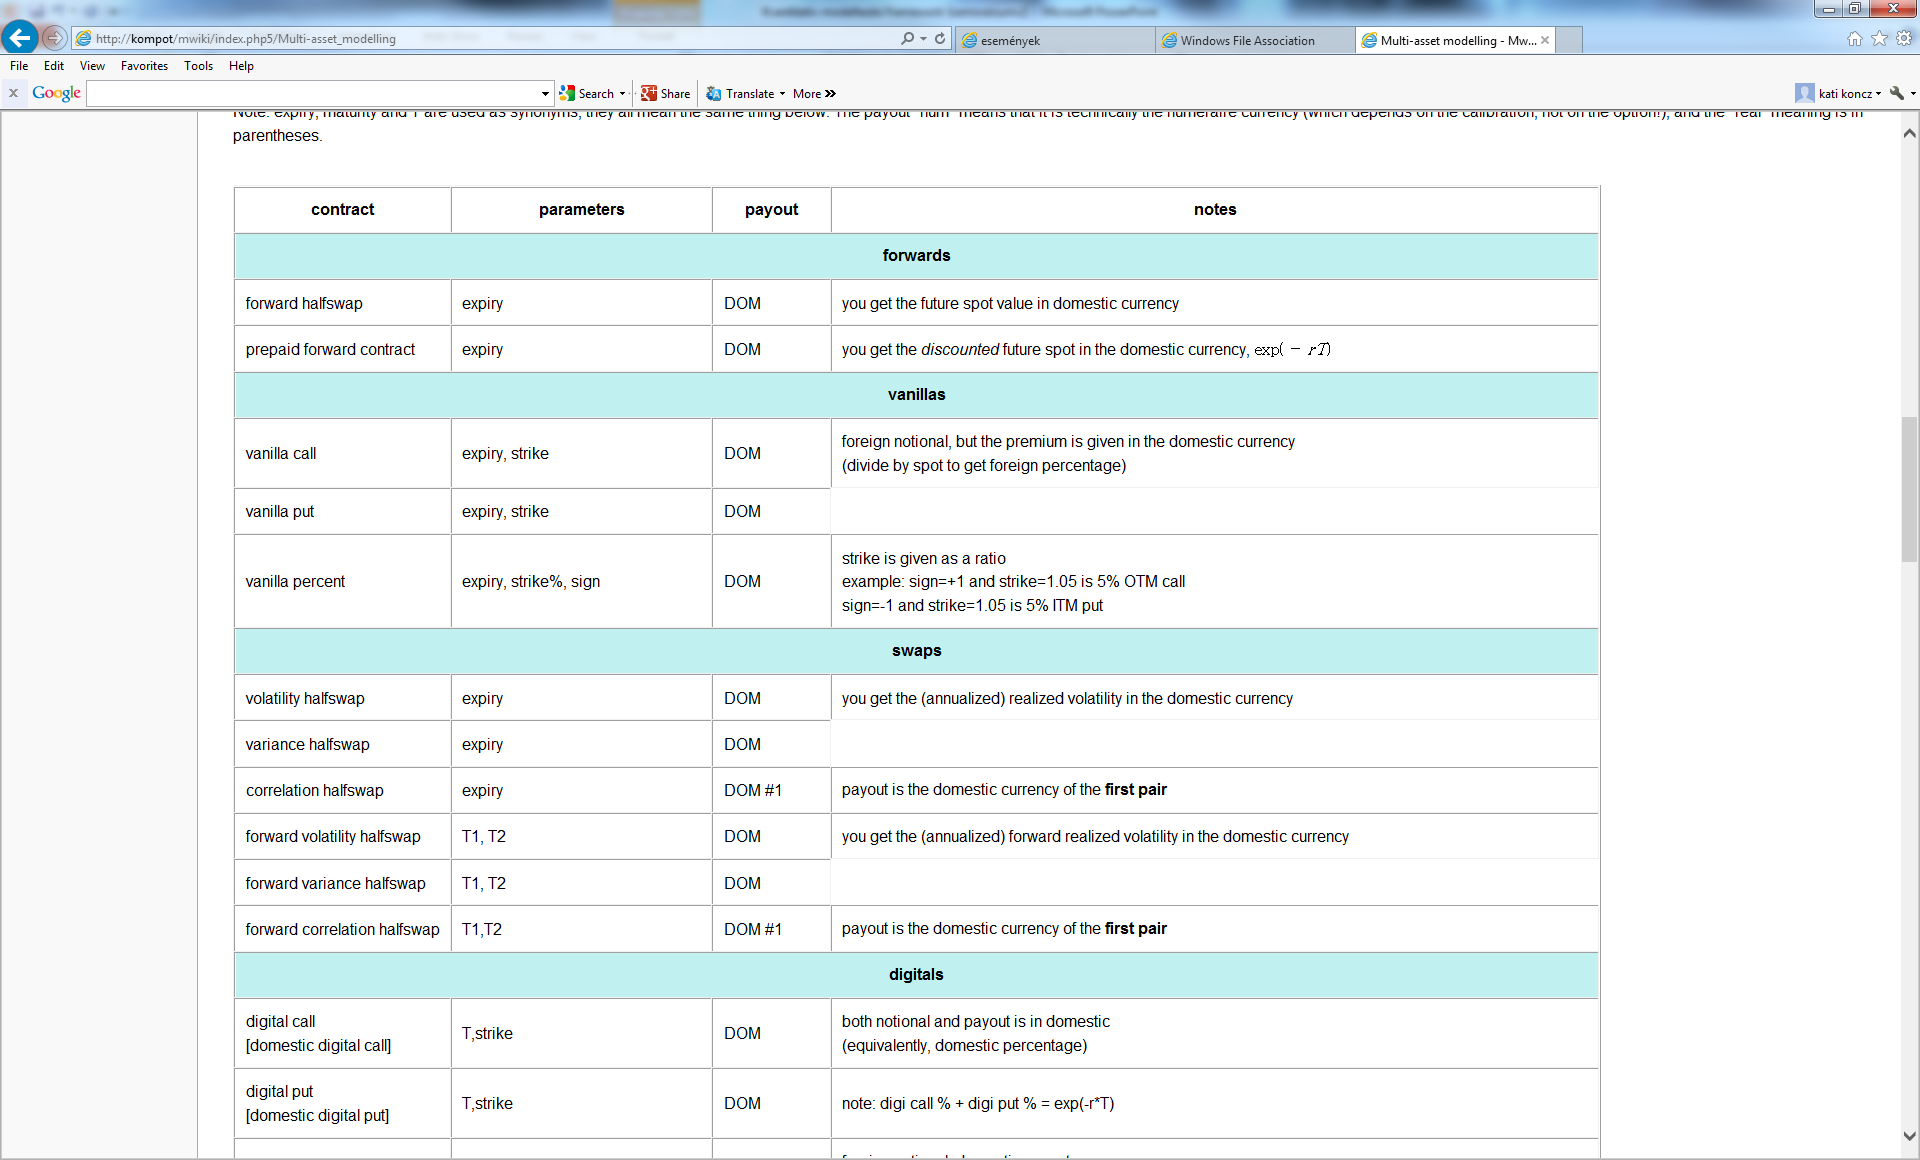Click the 'variance halfswap' cell
The image size is (1920, 1160).
coord(343,744)
